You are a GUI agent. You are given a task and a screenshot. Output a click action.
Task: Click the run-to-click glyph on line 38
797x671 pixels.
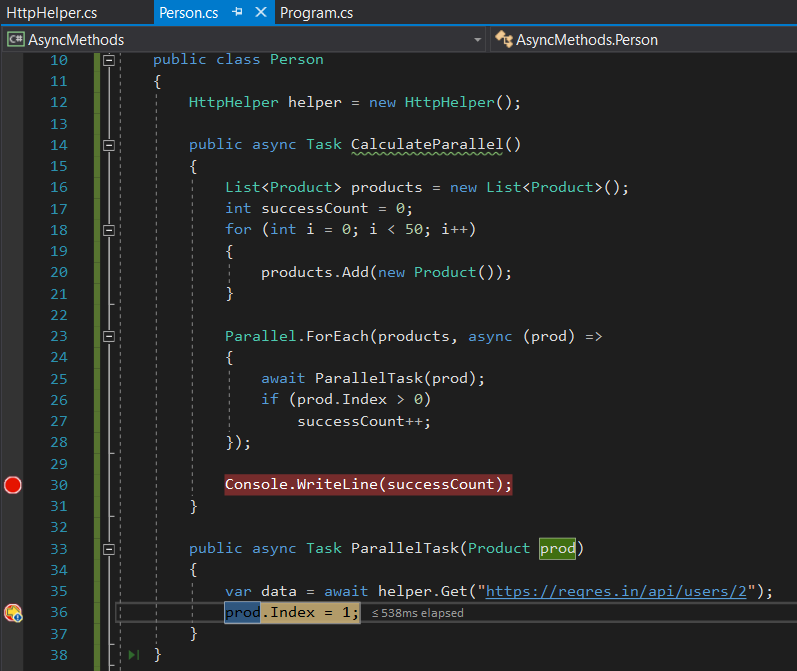tap(134, 655)
